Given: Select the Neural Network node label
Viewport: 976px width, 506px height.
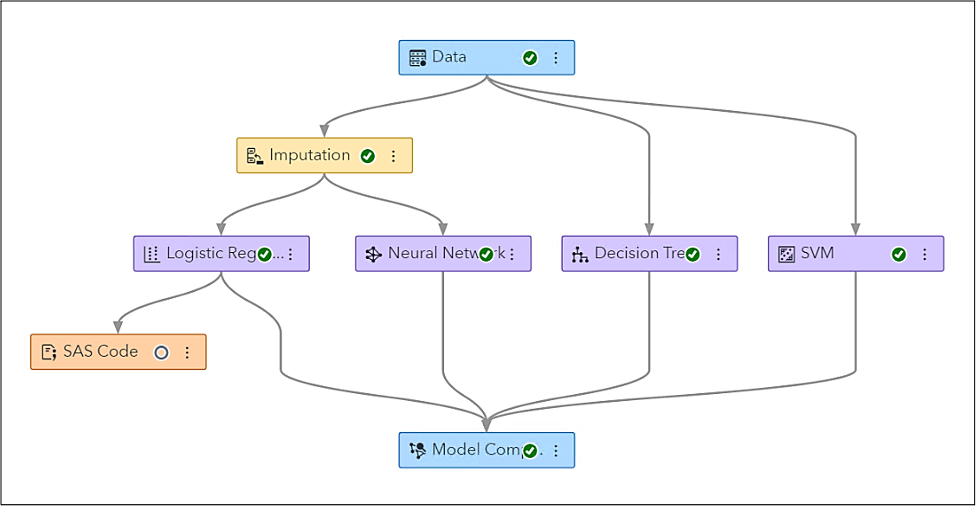Looking at the screenshot, I should (x=432, y=253).
